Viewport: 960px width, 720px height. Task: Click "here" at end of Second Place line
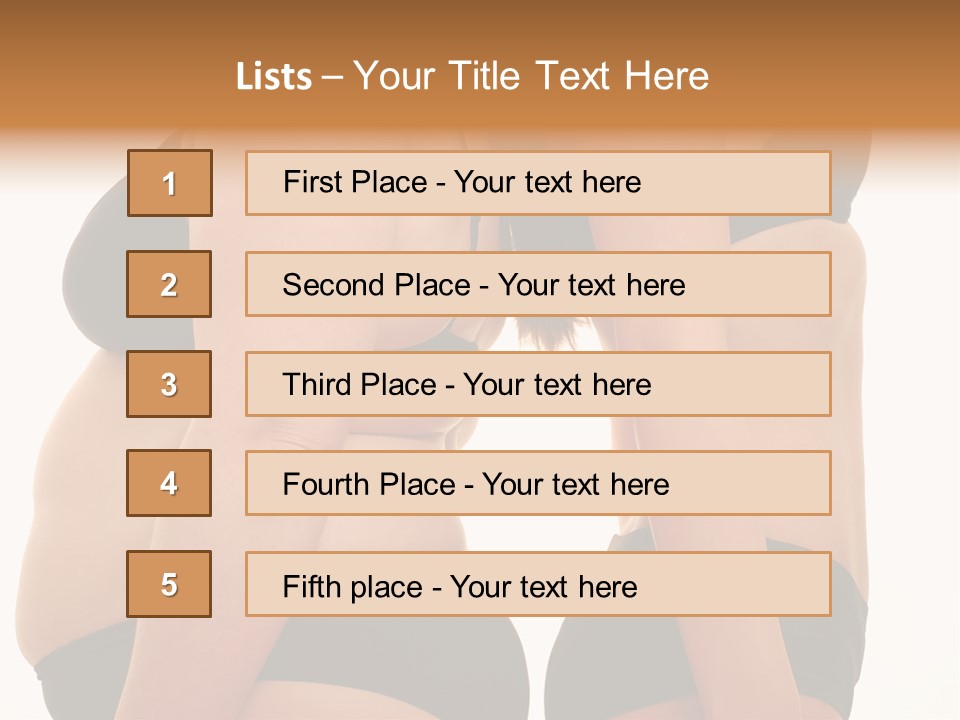656,285
